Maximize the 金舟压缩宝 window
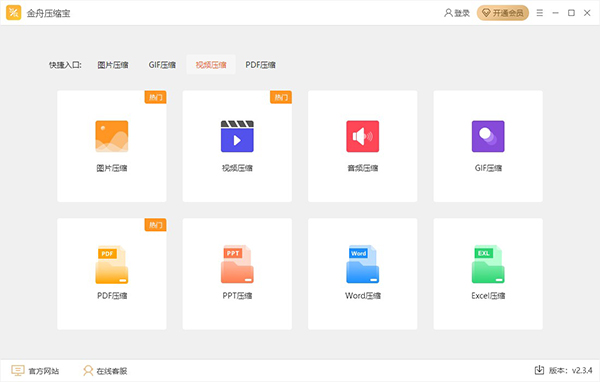 [571, 13]
